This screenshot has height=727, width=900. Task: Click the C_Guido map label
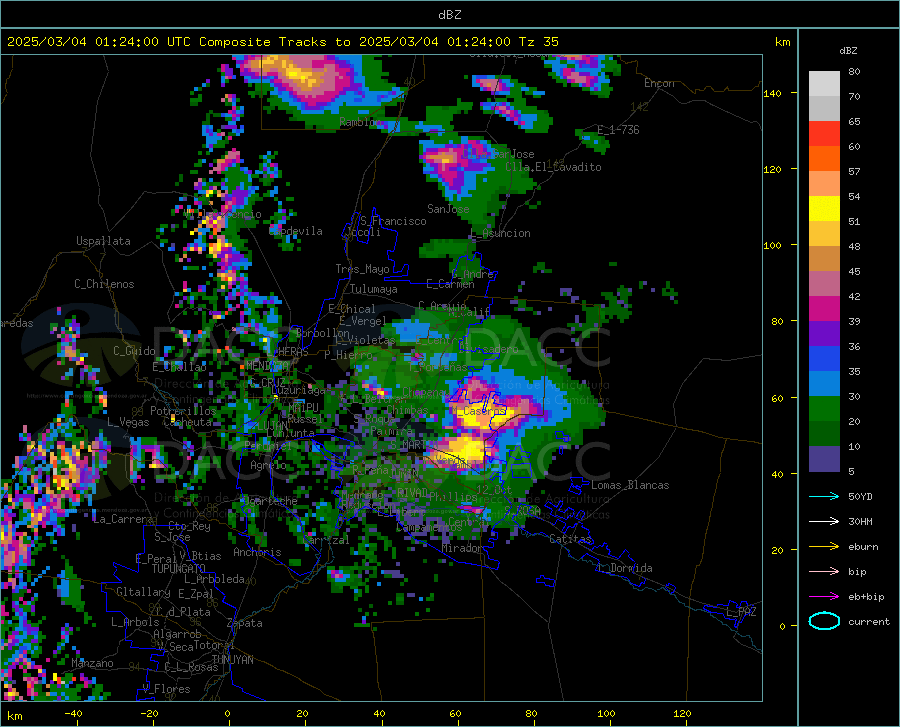click(134, 351)
